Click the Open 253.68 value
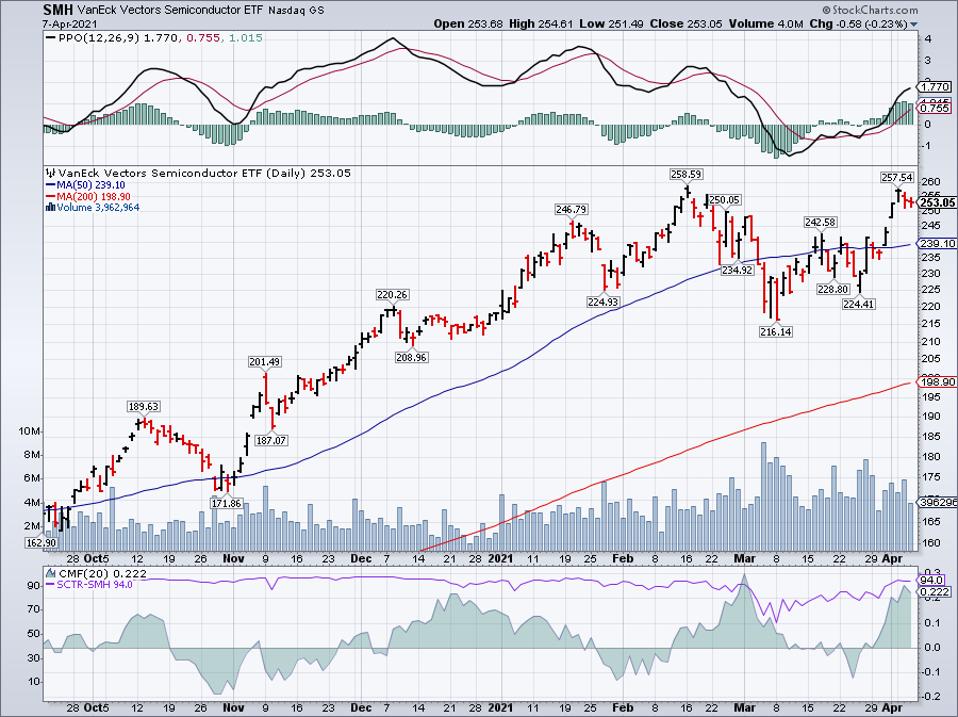Image resolution: width=958 pixels, height=717 pixels. pyautogui.click(x=468, y=24)
